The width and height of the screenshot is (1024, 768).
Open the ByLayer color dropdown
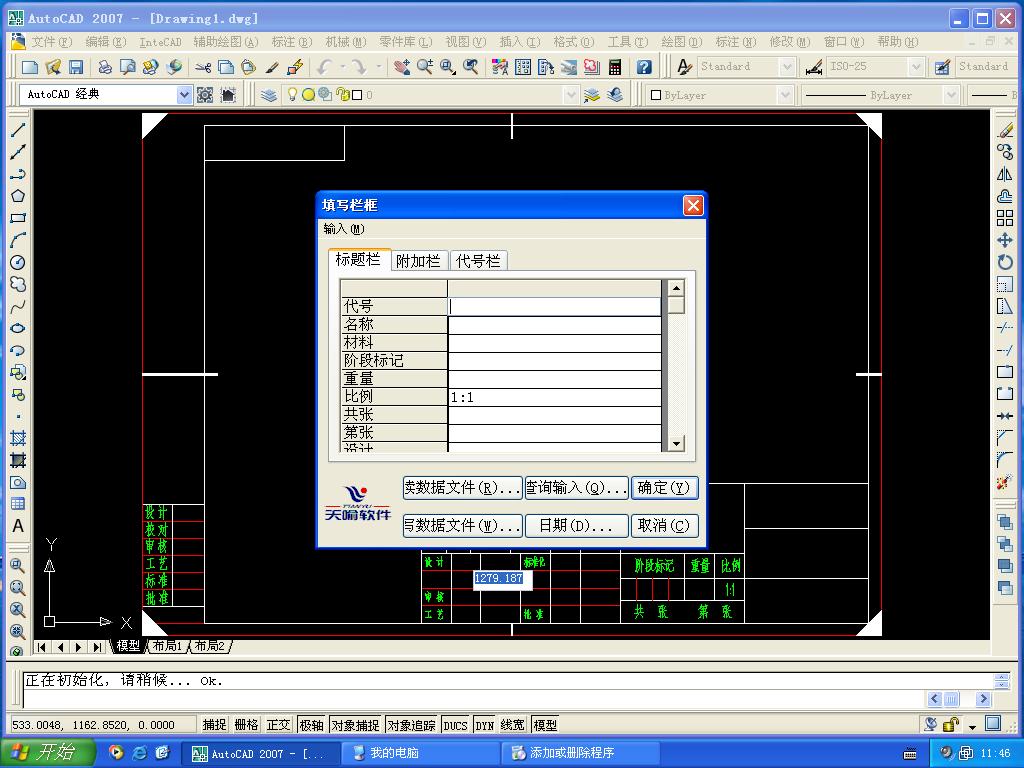[x=784, y=95]
